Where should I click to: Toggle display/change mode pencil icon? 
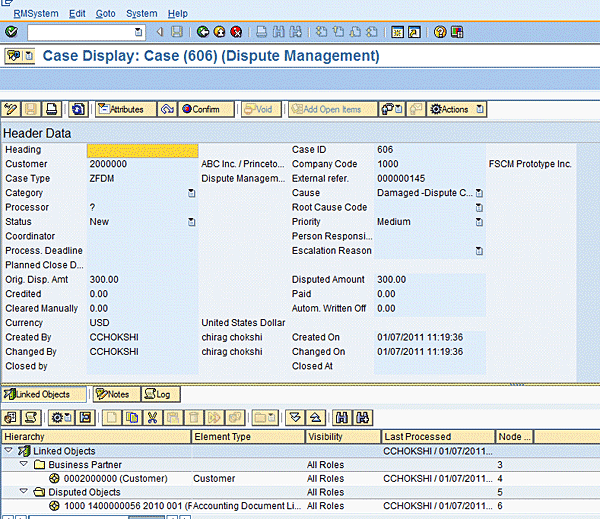coord(11,109)
